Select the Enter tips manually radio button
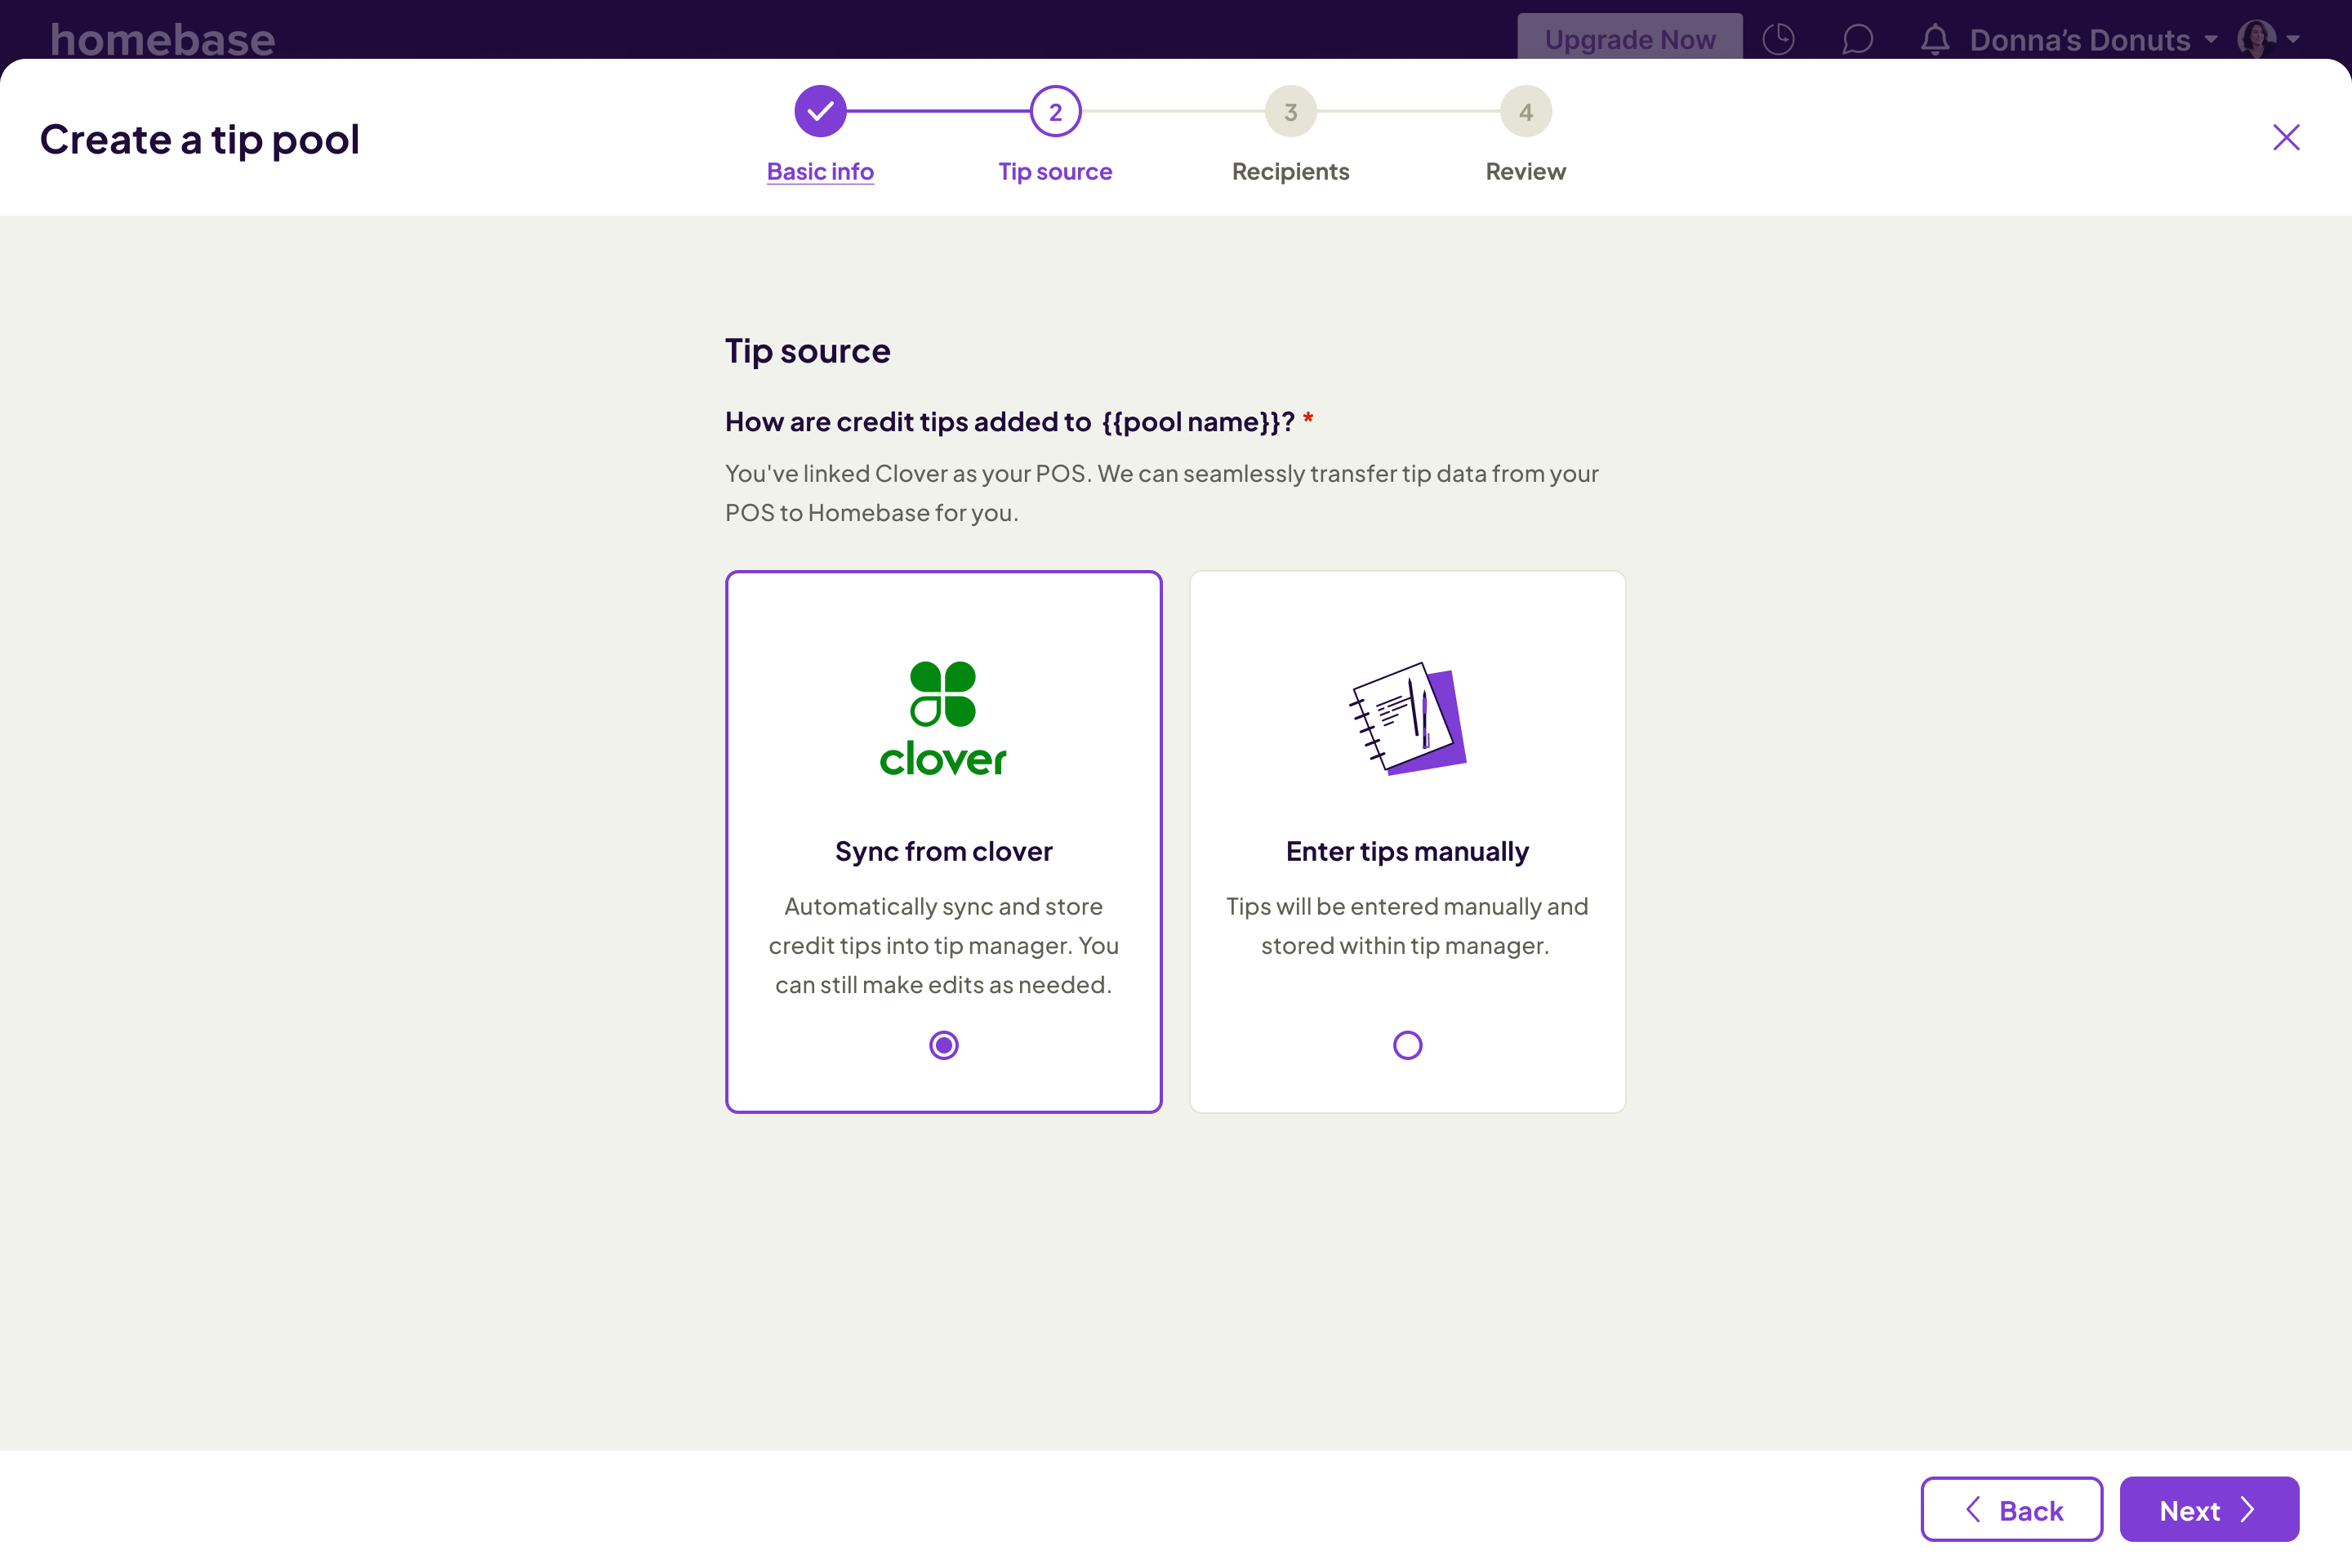Screen dimensions: 2352x1568 [1407, 1045]
